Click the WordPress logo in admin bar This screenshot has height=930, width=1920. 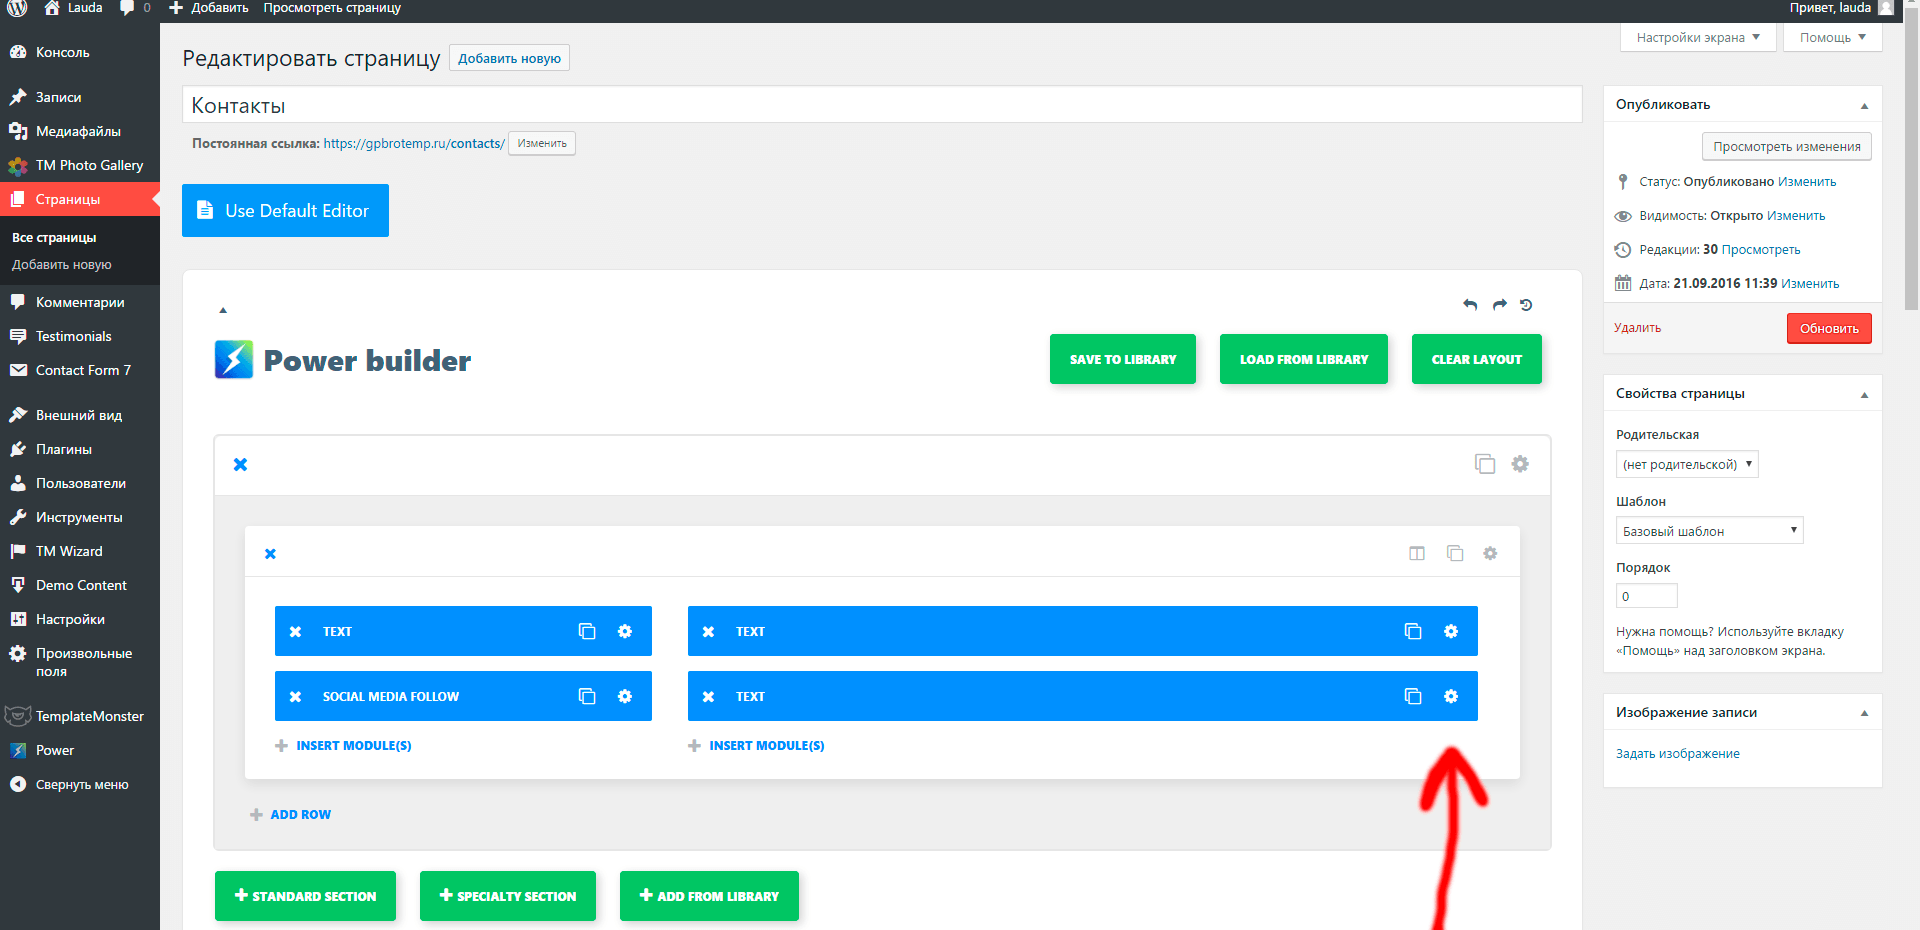(18, 8)
